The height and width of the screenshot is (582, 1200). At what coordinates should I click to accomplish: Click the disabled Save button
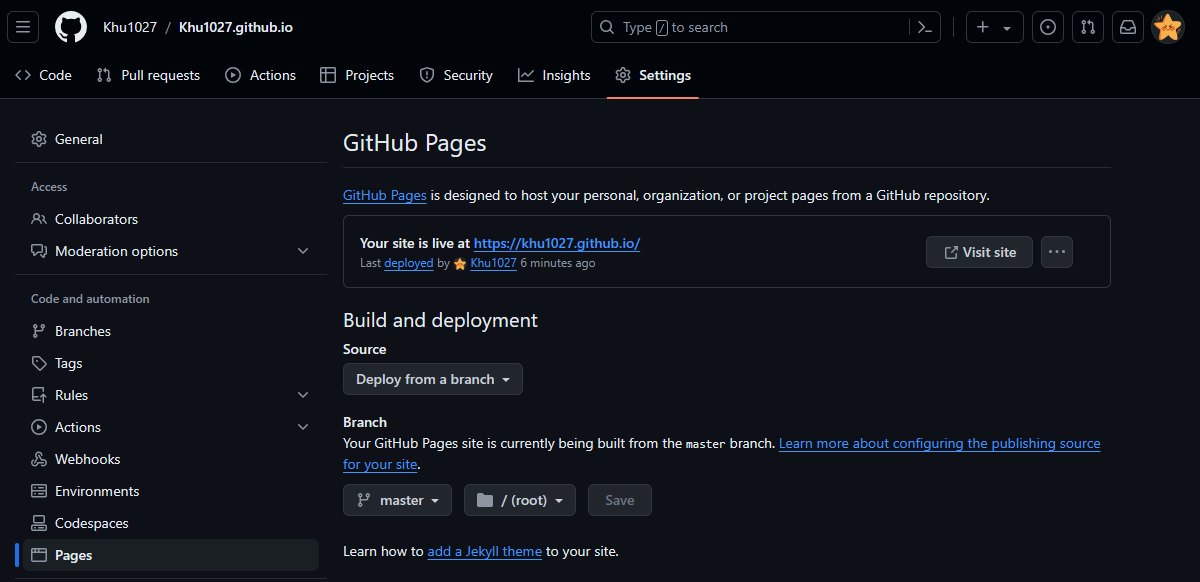coord(620,500)
